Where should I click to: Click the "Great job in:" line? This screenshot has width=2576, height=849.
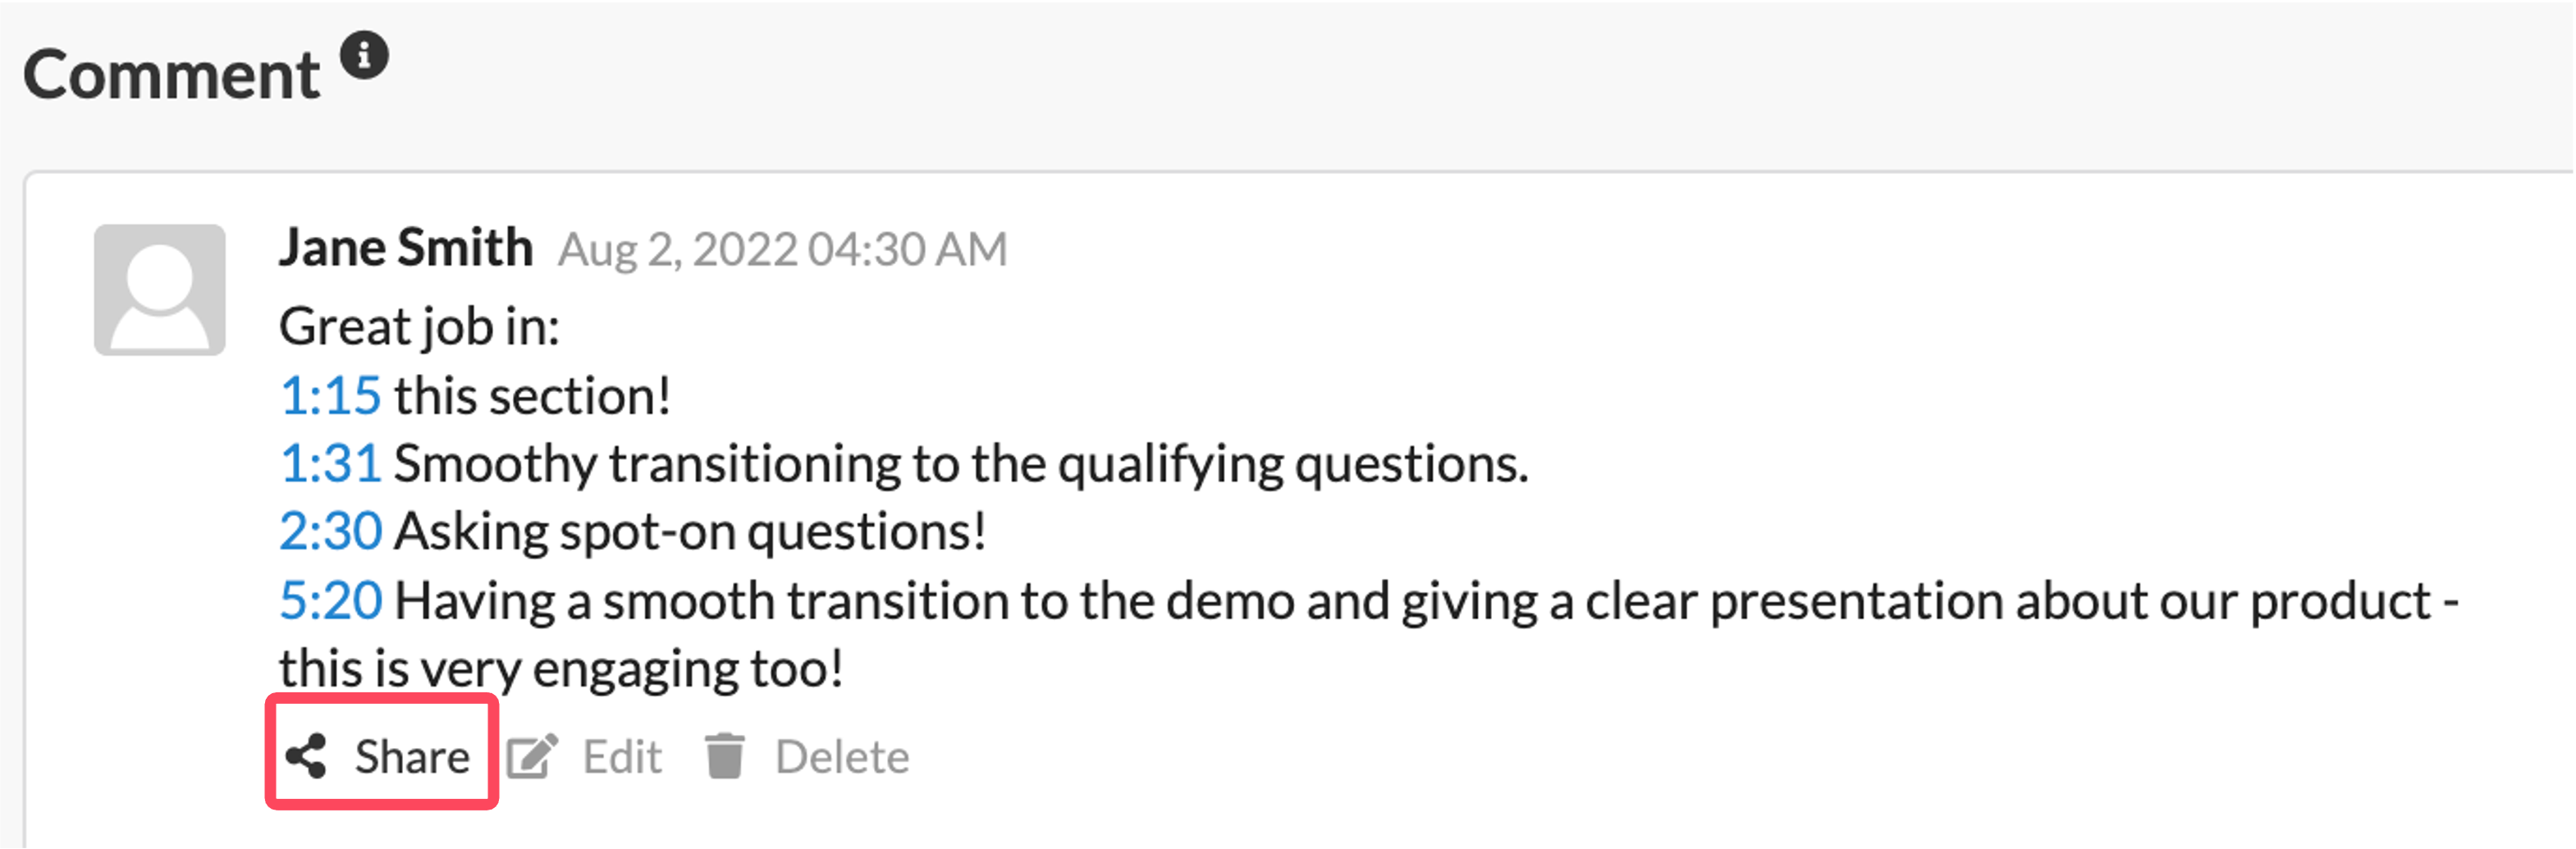pyautogui.click(x=419, y=327)
